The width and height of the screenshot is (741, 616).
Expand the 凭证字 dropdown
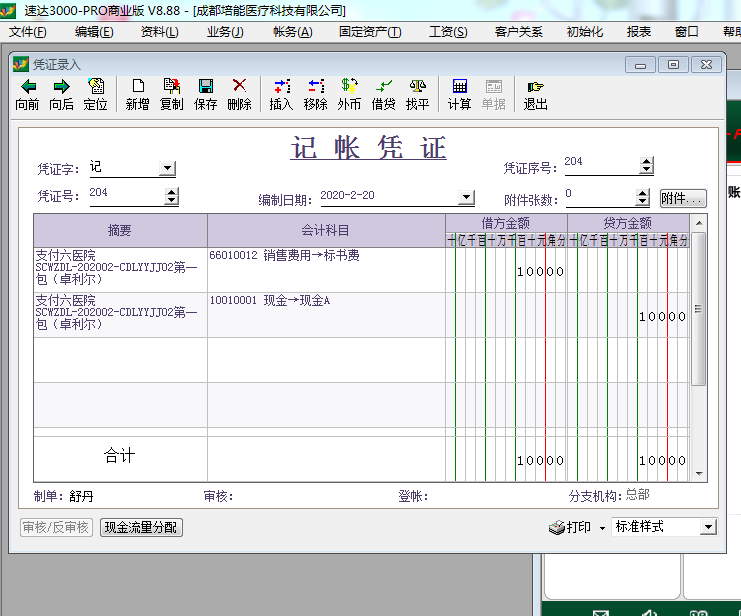(167, 169)
